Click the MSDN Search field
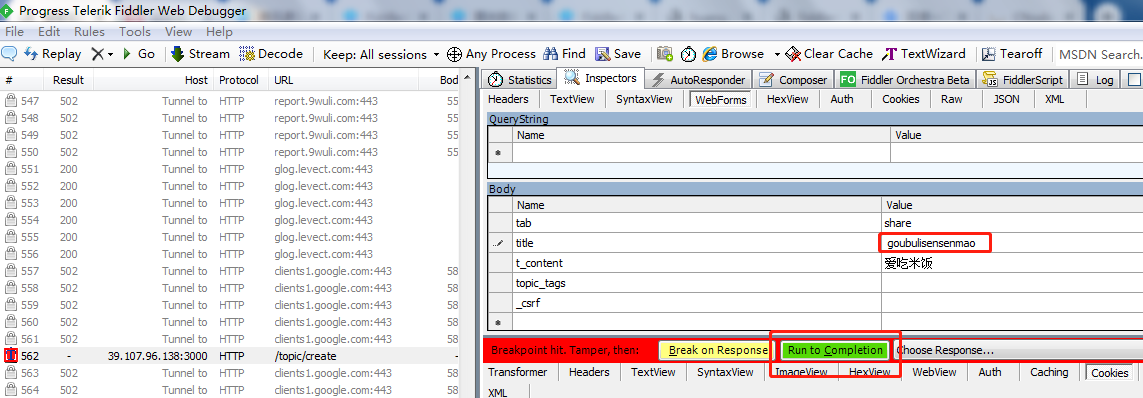This screenshot has height=398, width=1143. pos(1100,55)
